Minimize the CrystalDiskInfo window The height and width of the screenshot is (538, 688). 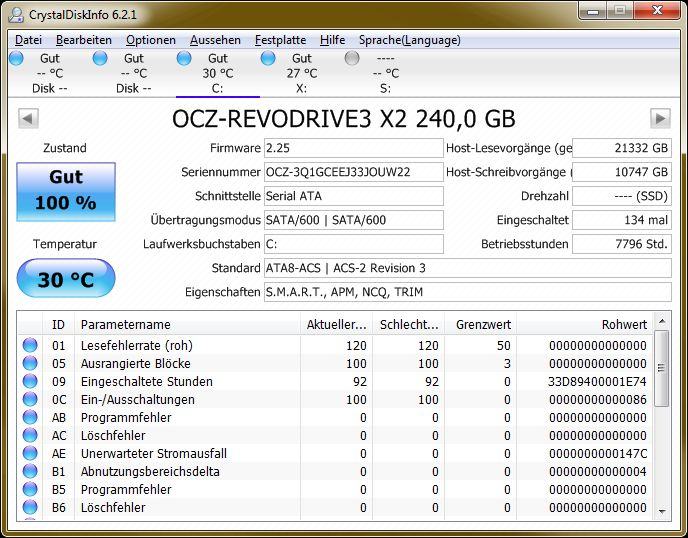(593, 11)
